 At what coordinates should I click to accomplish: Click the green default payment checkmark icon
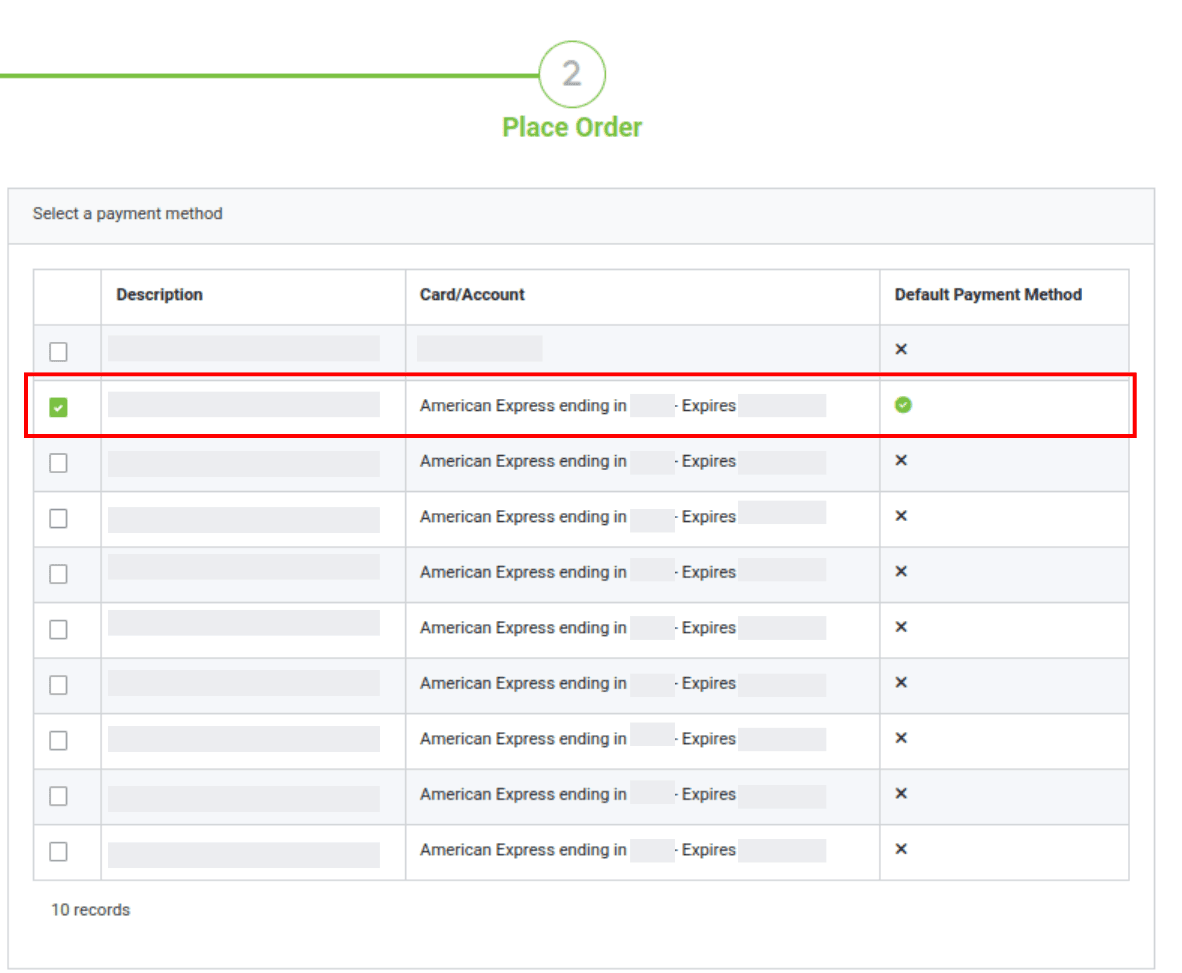903,405
